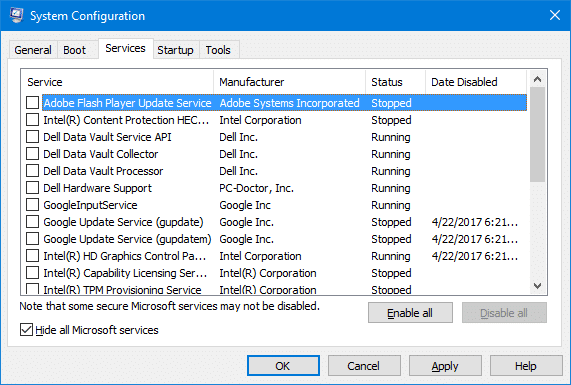Check Google Update Service (gupdatem) checkbox

pos(32,239)
